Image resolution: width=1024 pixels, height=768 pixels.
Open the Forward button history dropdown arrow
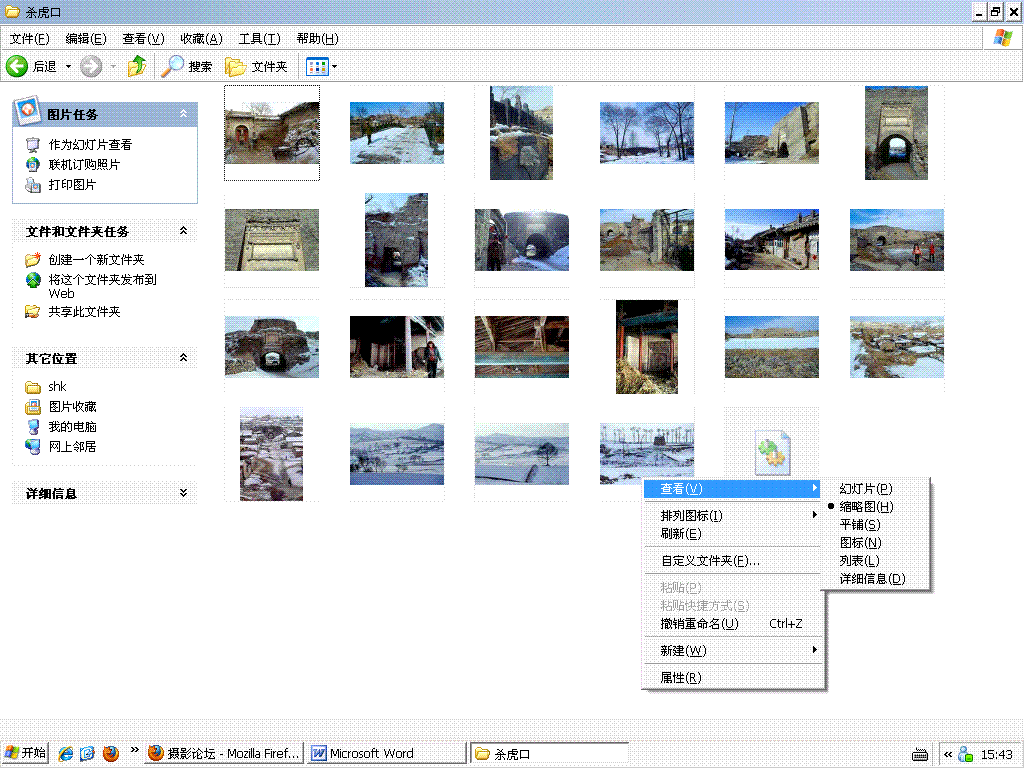pos(113,67)
